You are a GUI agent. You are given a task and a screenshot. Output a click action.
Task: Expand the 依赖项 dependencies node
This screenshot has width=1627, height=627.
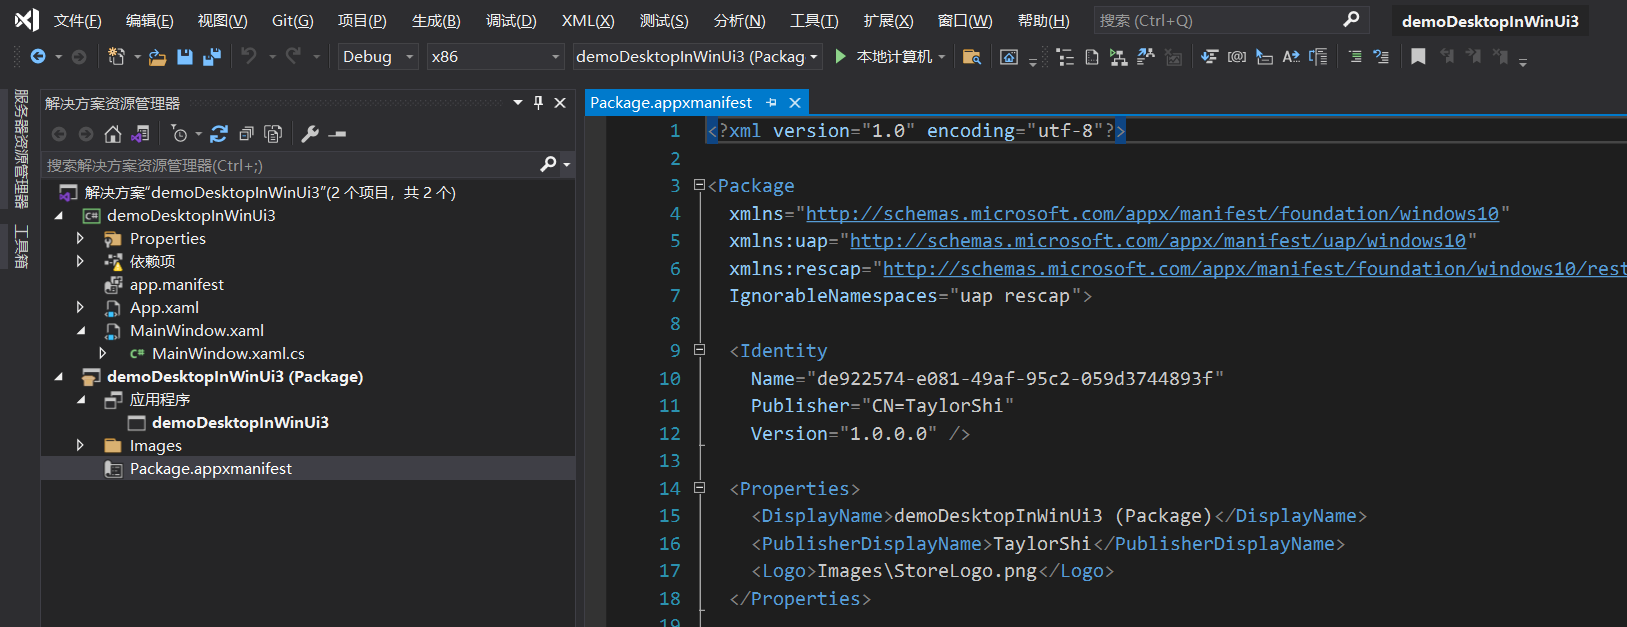pos(80,261)
